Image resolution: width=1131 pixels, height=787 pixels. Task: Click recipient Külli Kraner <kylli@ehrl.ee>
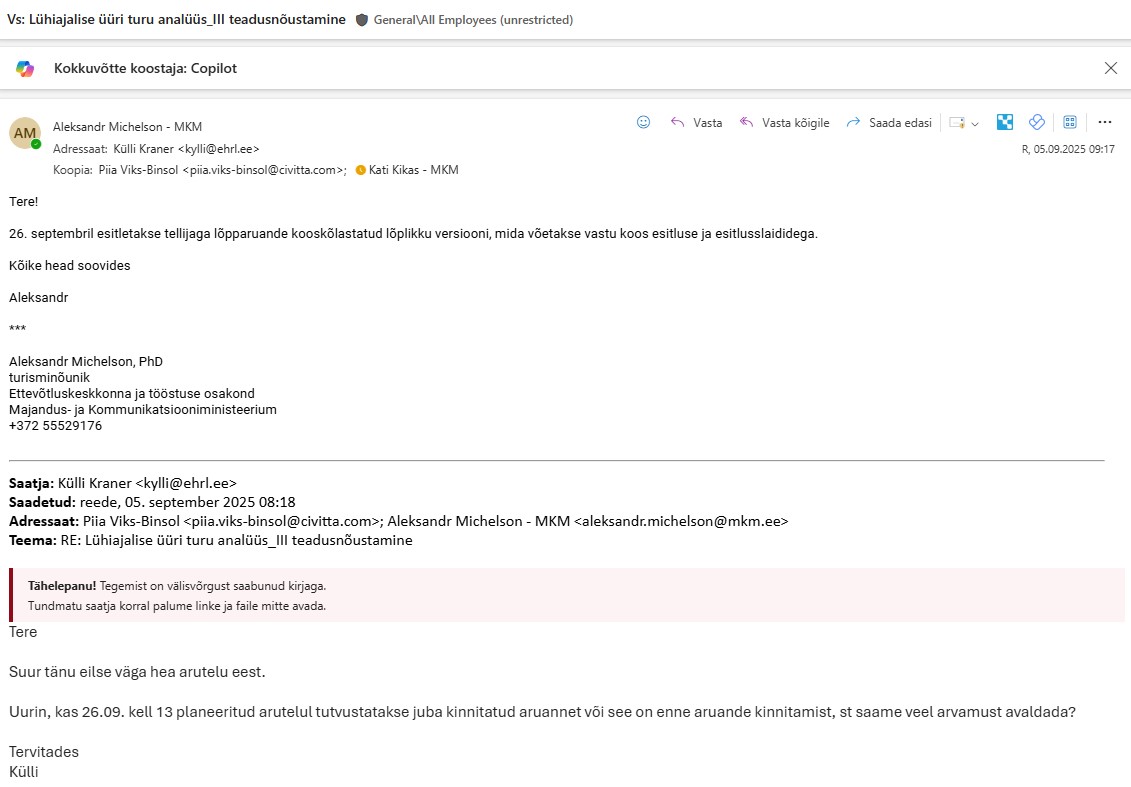(x=186, y=149)
